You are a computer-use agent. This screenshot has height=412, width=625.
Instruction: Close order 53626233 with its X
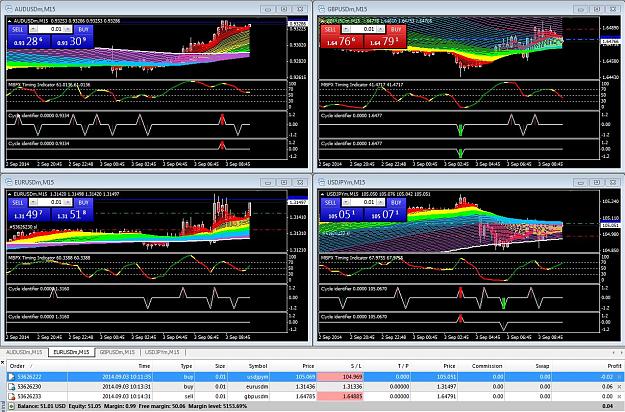point(619,396)
